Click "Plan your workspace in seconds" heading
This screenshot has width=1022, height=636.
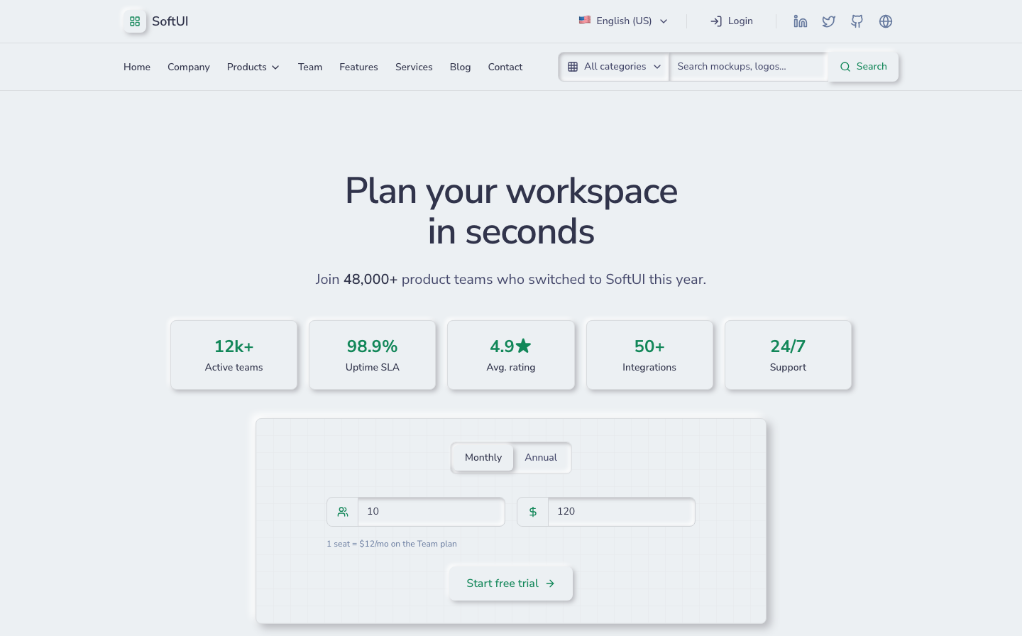(x=511, y=211)
